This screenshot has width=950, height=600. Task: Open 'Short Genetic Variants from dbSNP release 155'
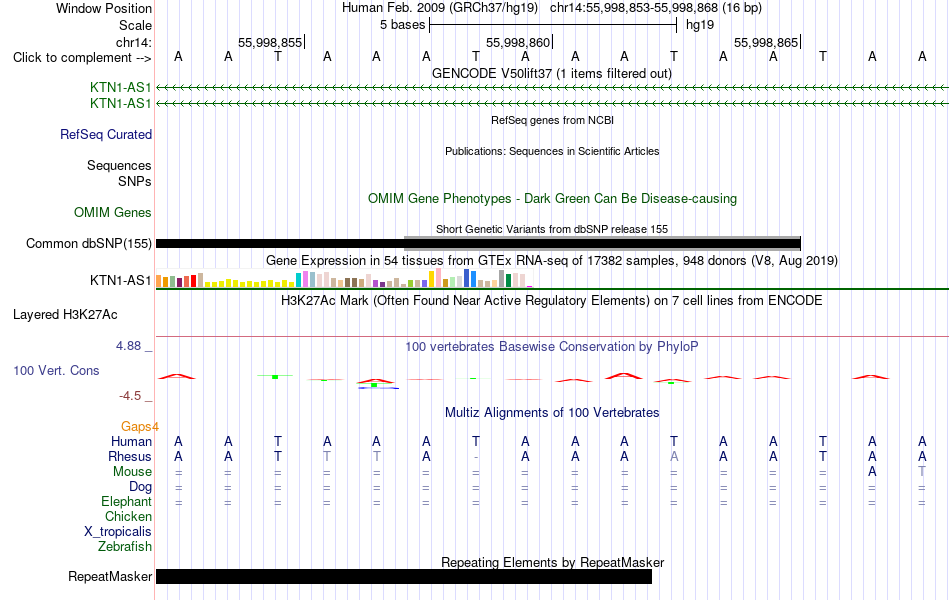click(x=552, y=229)
